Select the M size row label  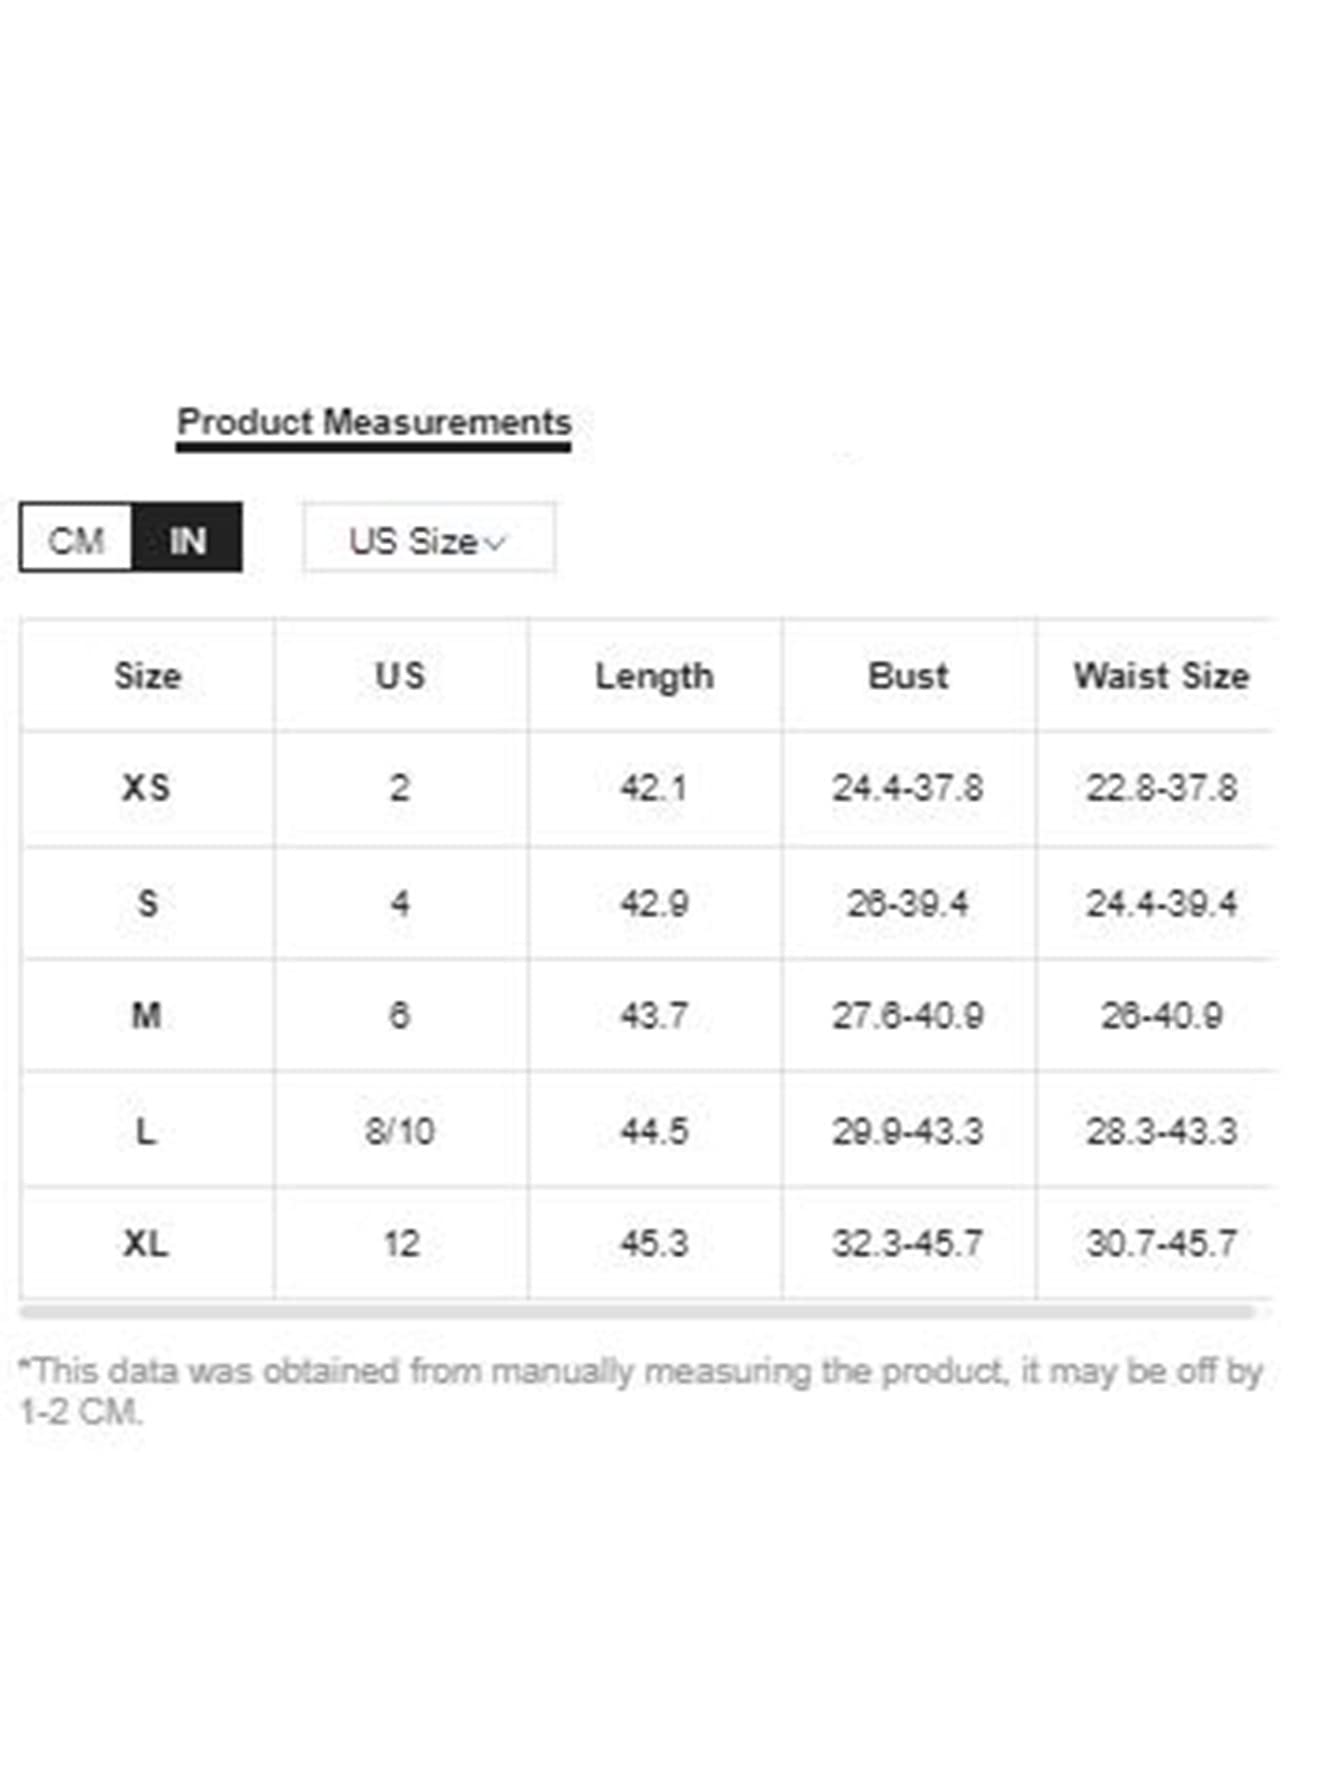pyautogui.click(x=146, y=1016)
